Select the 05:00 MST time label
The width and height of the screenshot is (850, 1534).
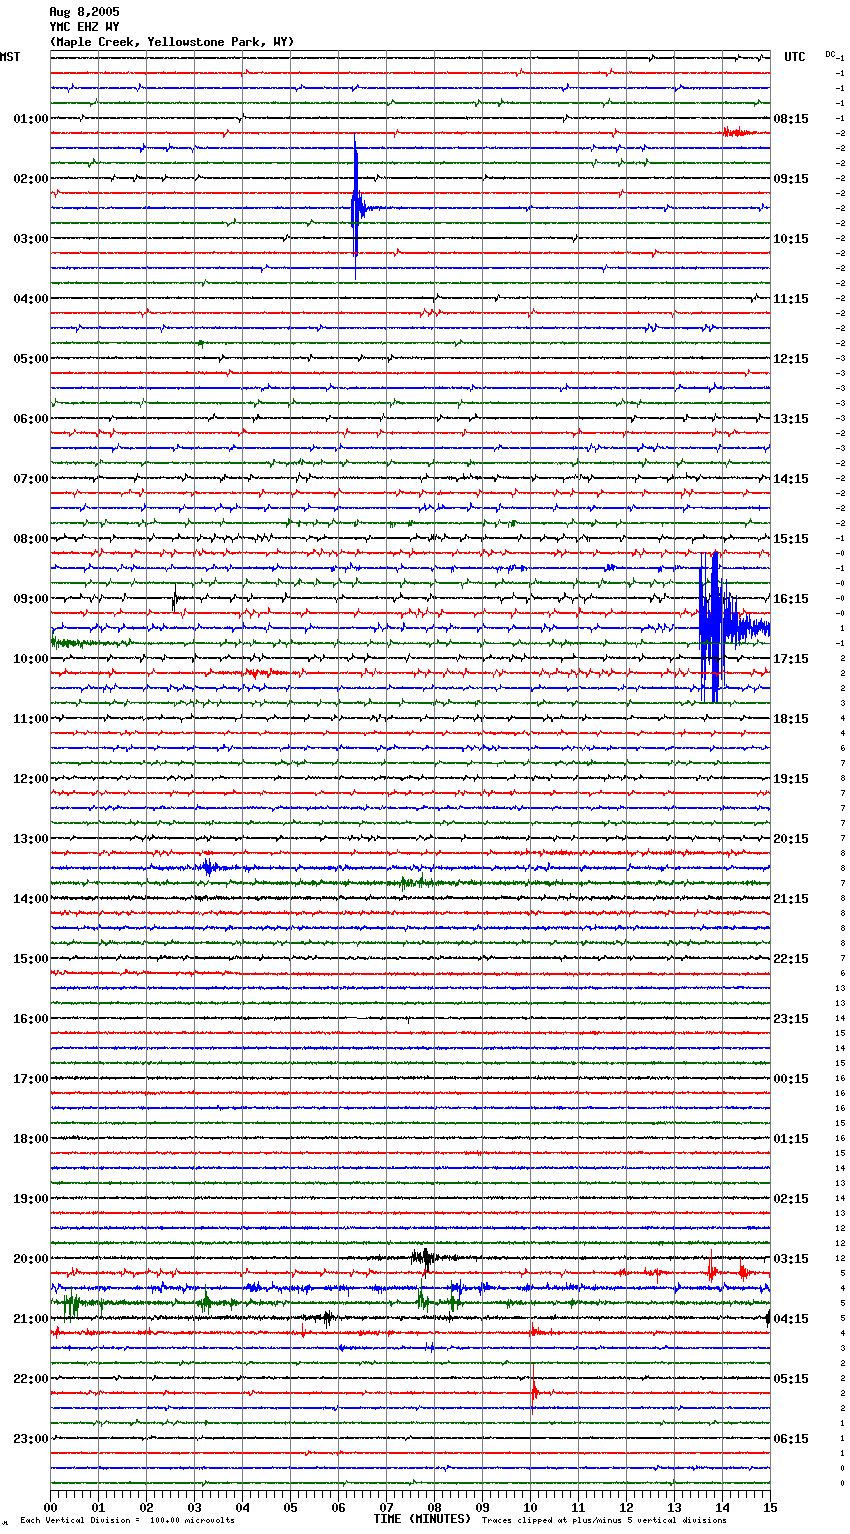point(31,359)
